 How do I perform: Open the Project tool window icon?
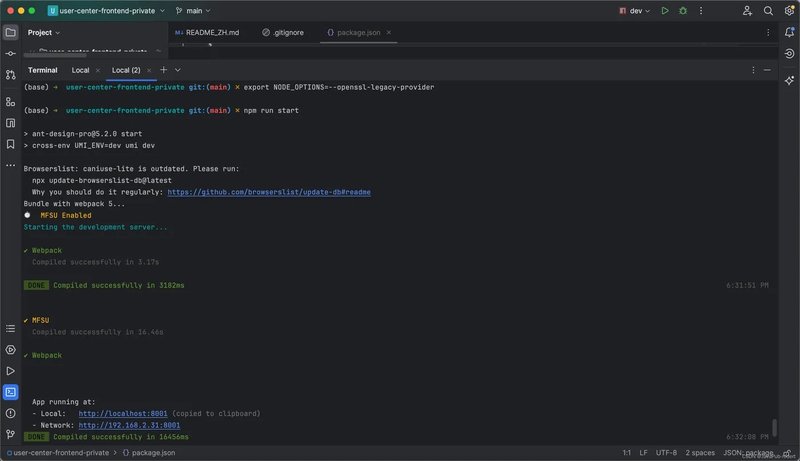tap(10, 32)
